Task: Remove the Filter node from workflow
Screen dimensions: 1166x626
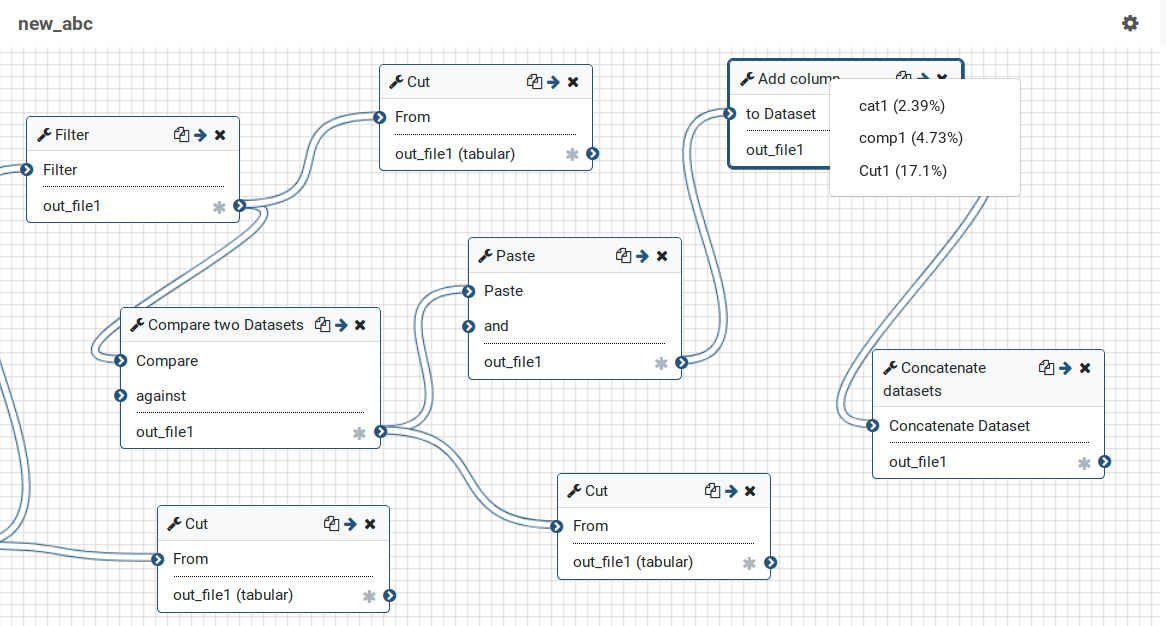Action: [220, 135]
